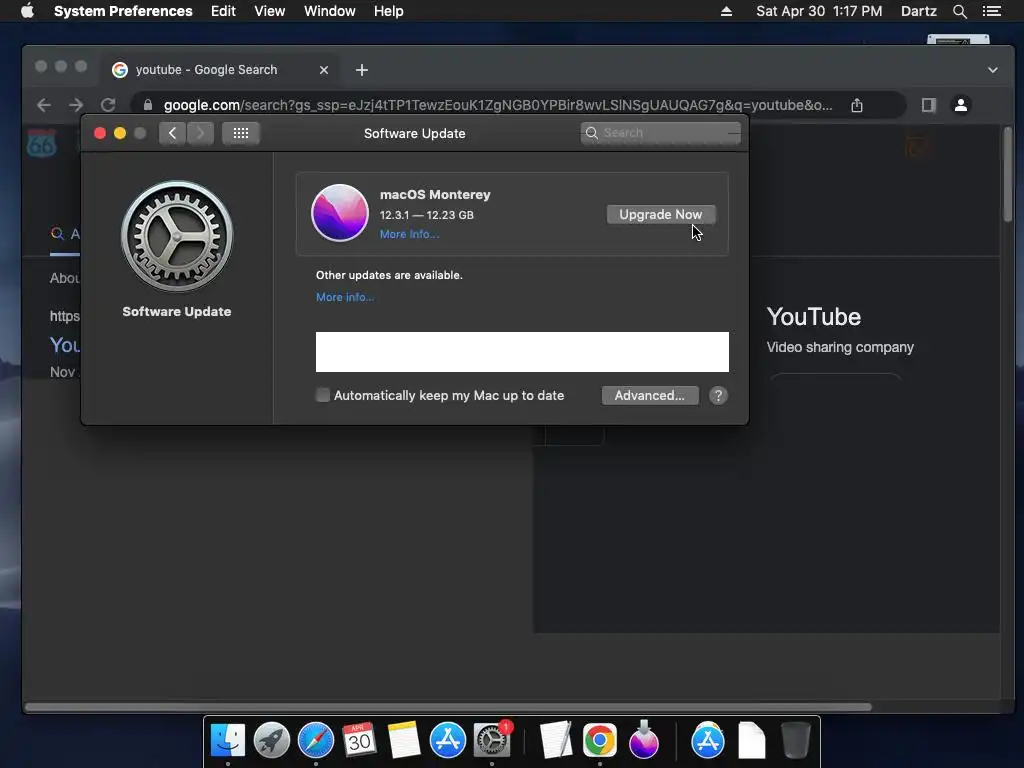Click the share icon in address bar

coord(857,105)
